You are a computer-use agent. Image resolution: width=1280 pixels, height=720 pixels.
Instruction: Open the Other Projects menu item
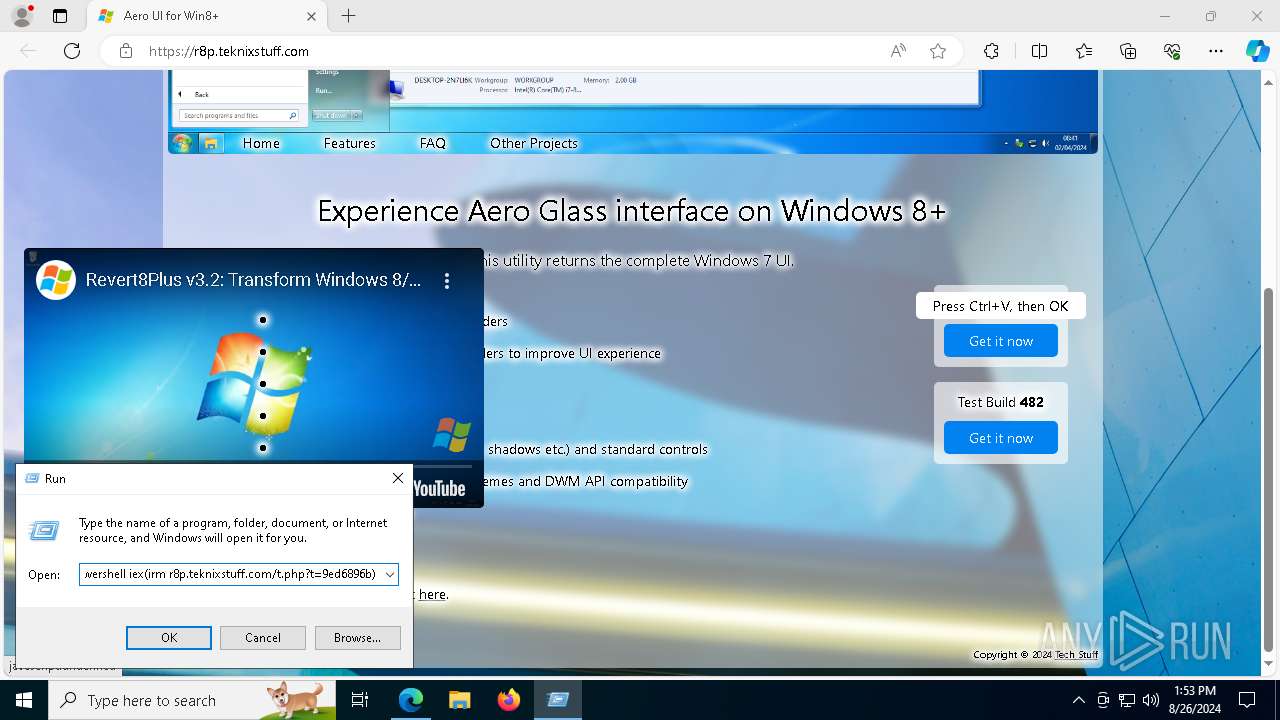click(x=534, y=143)
